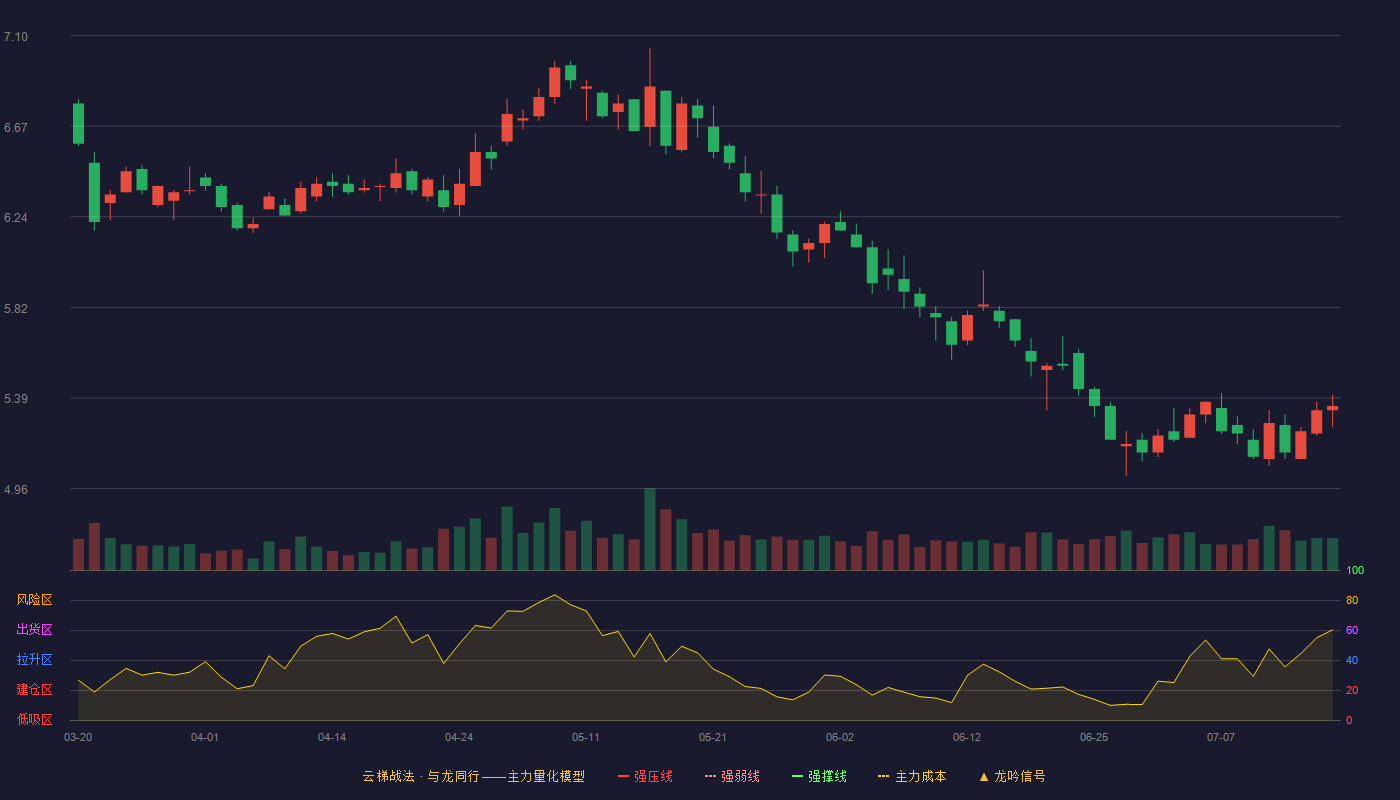Click the pink dotted icon of 强弱线
The image size is (1400, 800).
click(710, 776)
